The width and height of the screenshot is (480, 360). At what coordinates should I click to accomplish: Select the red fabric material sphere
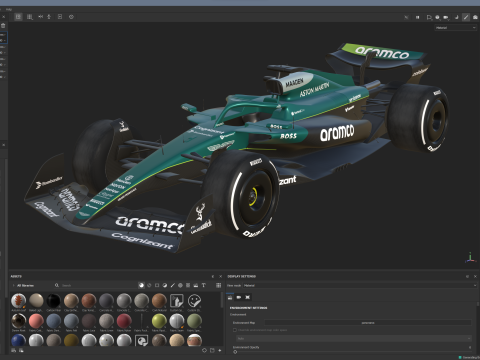(124, 321)
